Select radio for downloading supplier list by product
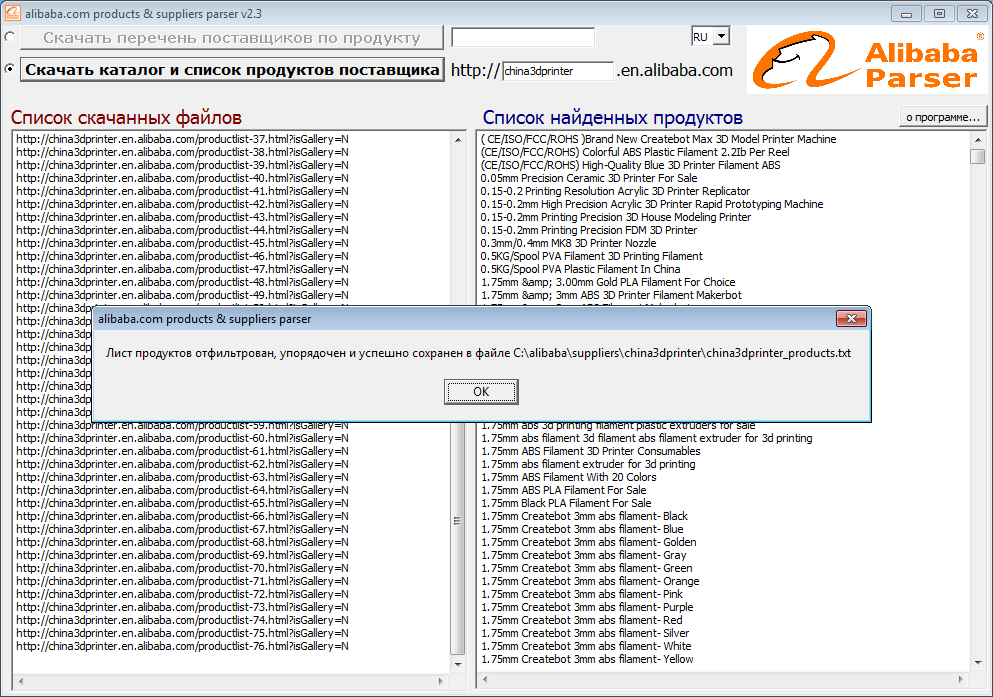The width and height of the screenshot is (993, 697). tap(9, 37)
